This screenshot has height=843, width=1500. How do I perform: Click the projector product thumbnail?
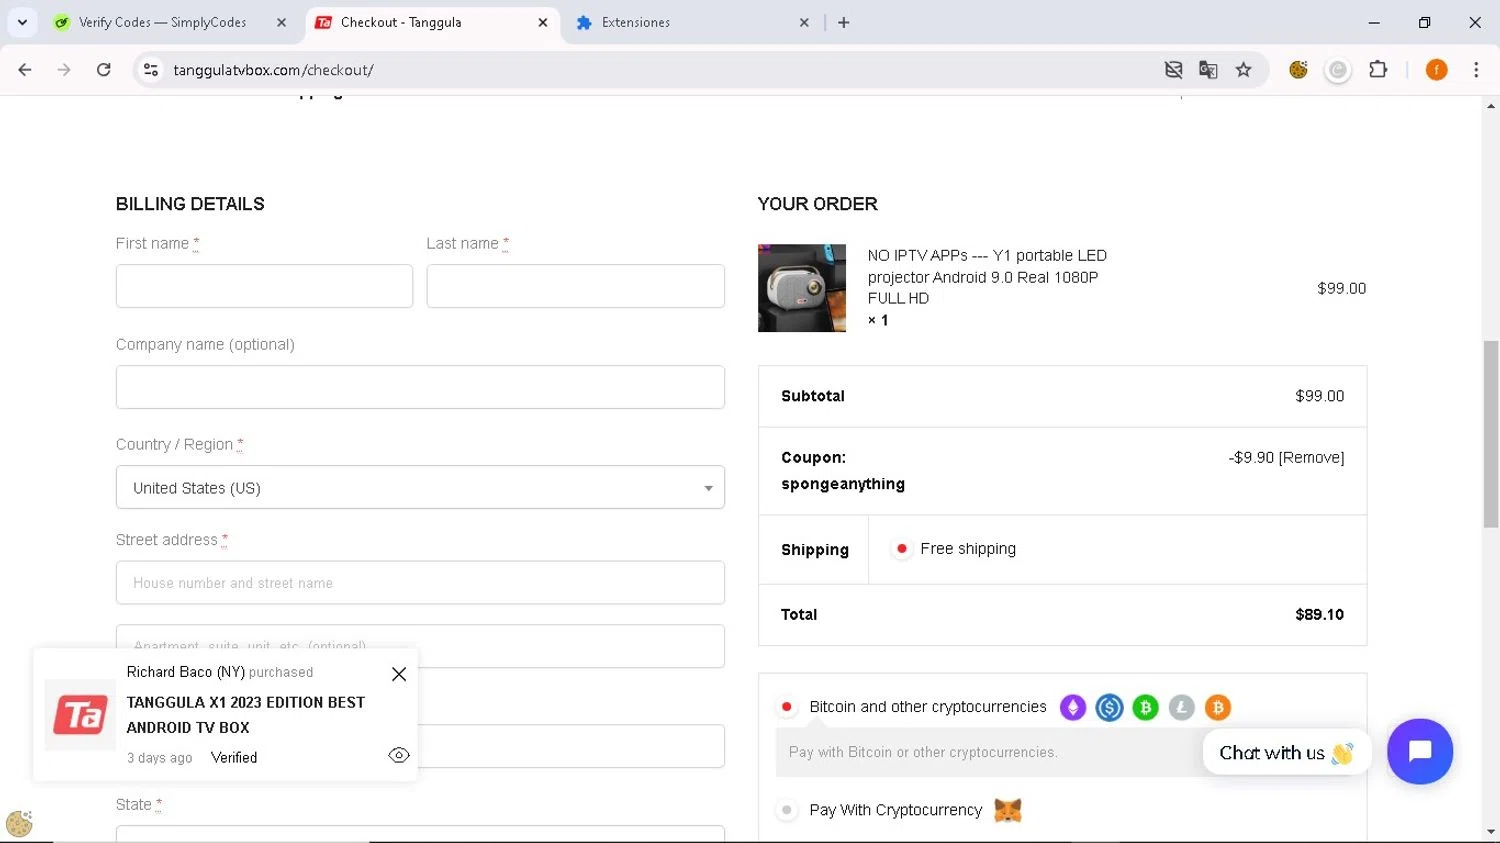pos(802,288)
